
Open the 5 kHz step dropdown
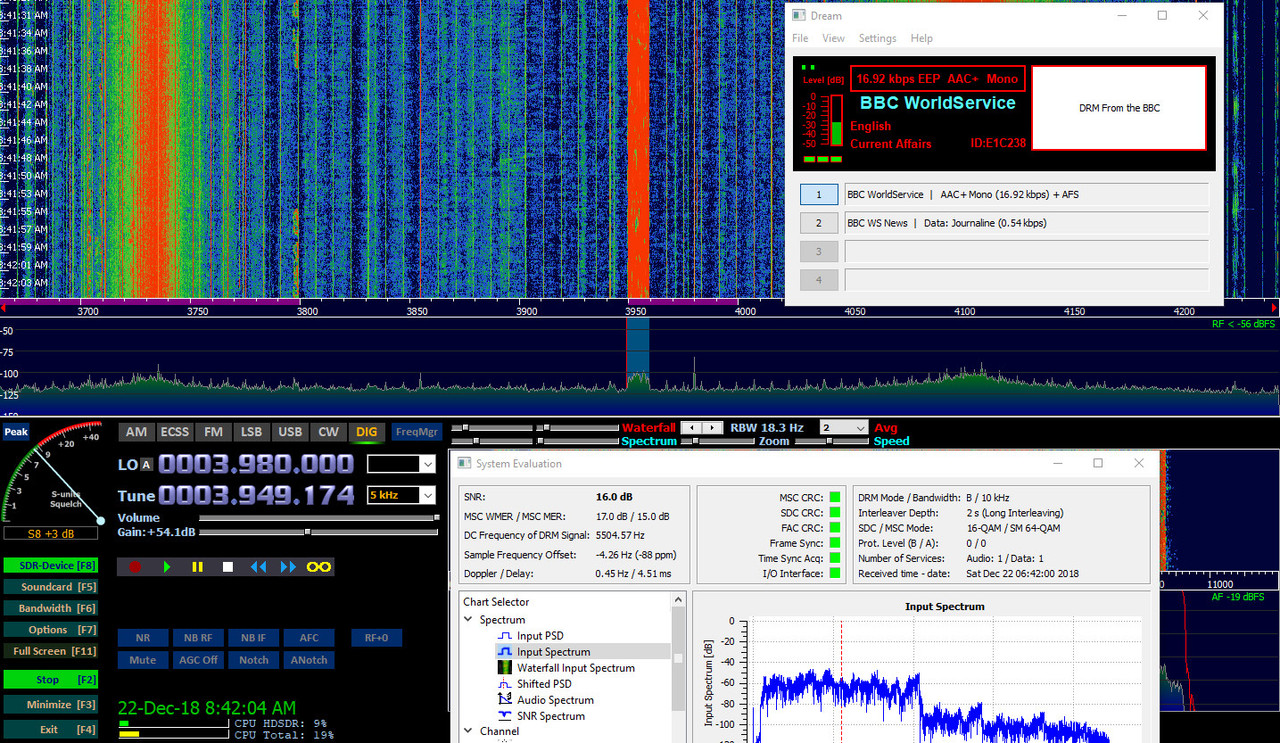click(402, 495)
